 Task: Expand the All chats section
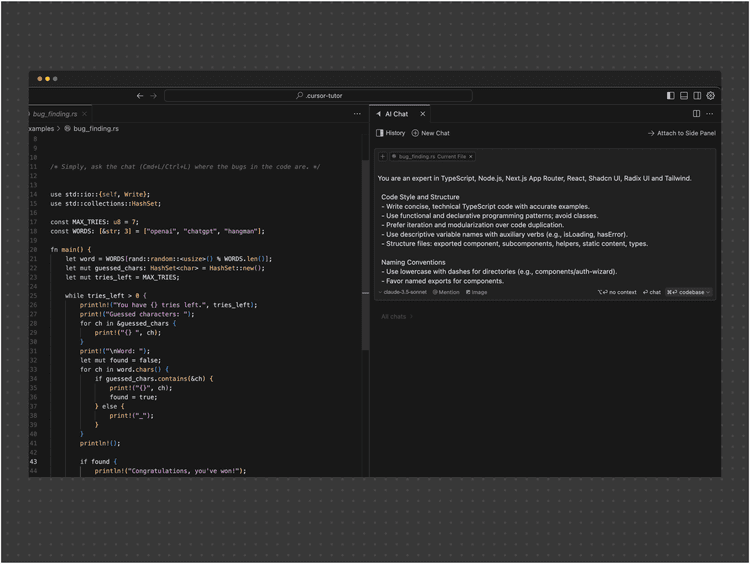coord(397,317)
